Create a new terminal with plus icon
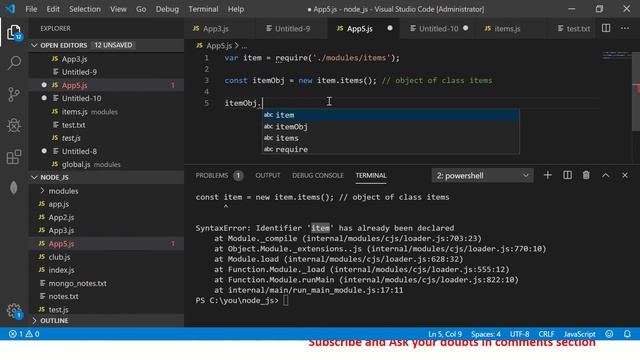The height and width of the screenshot is (360, 640). pyautogui.click(x=548, y=175)
